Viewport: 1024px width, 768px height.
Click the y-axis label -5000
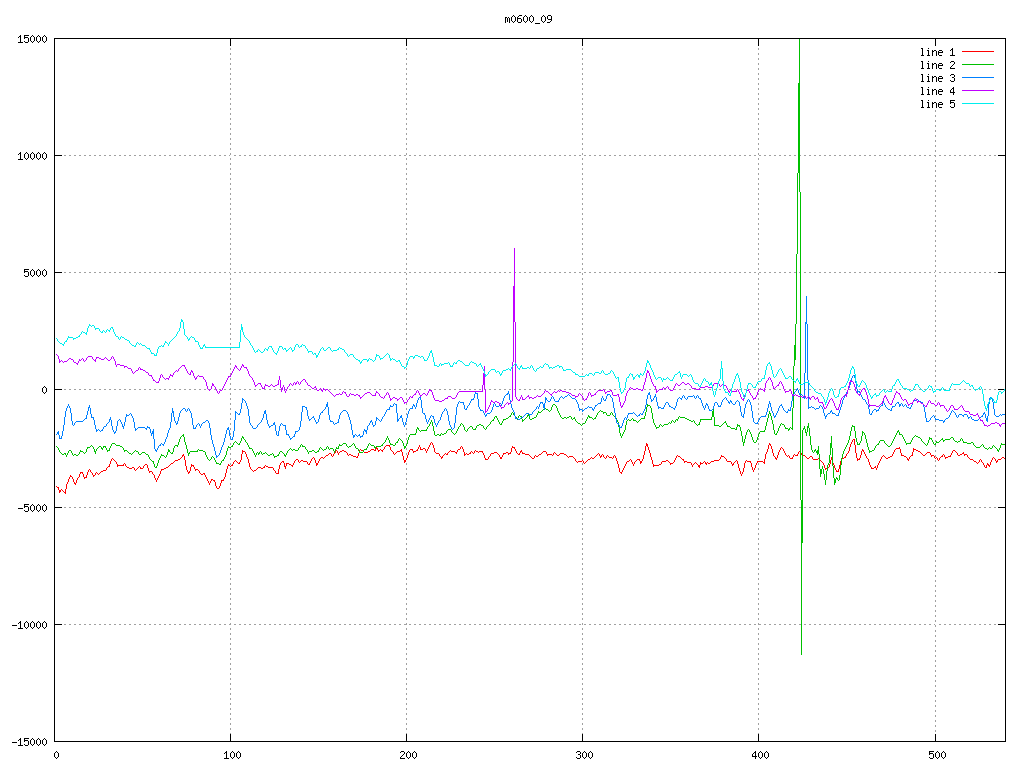(32, 507)
